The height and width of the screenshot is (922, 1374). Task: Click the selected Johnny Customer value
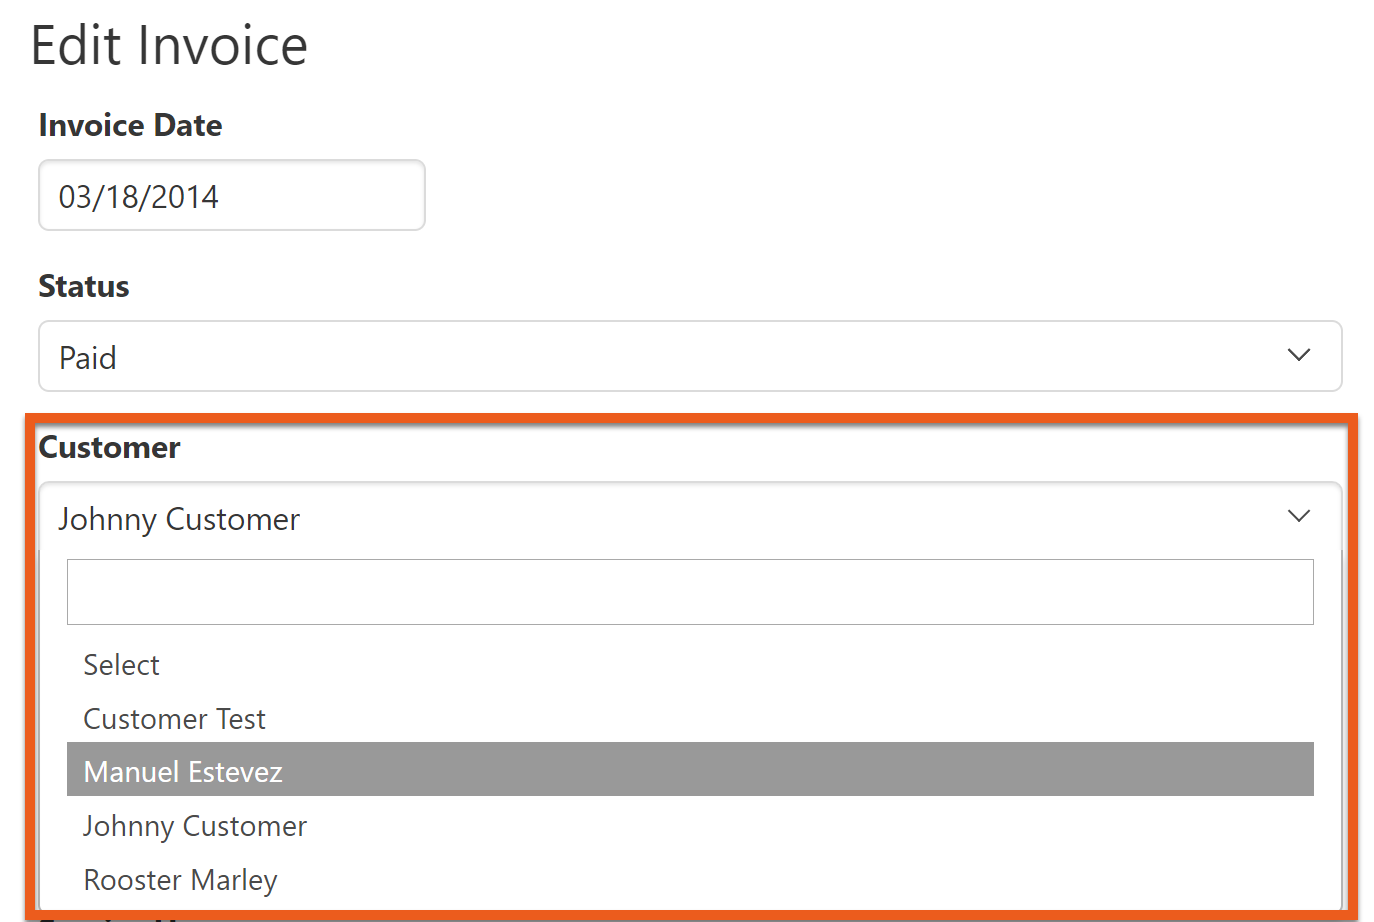[179, 520]
